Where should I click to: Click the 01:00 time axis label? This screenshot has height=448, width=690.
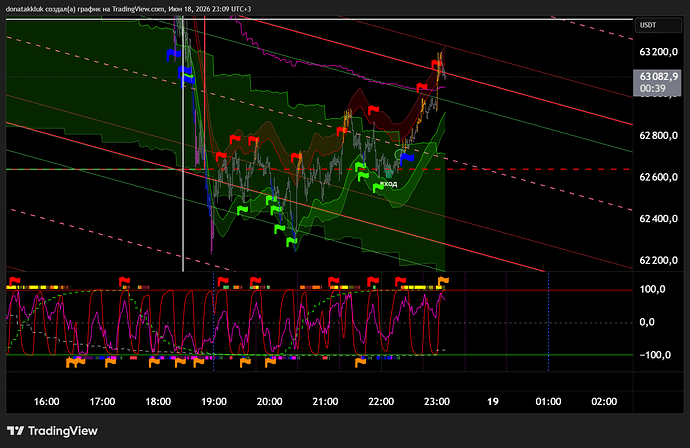click(x=548, y=401)
